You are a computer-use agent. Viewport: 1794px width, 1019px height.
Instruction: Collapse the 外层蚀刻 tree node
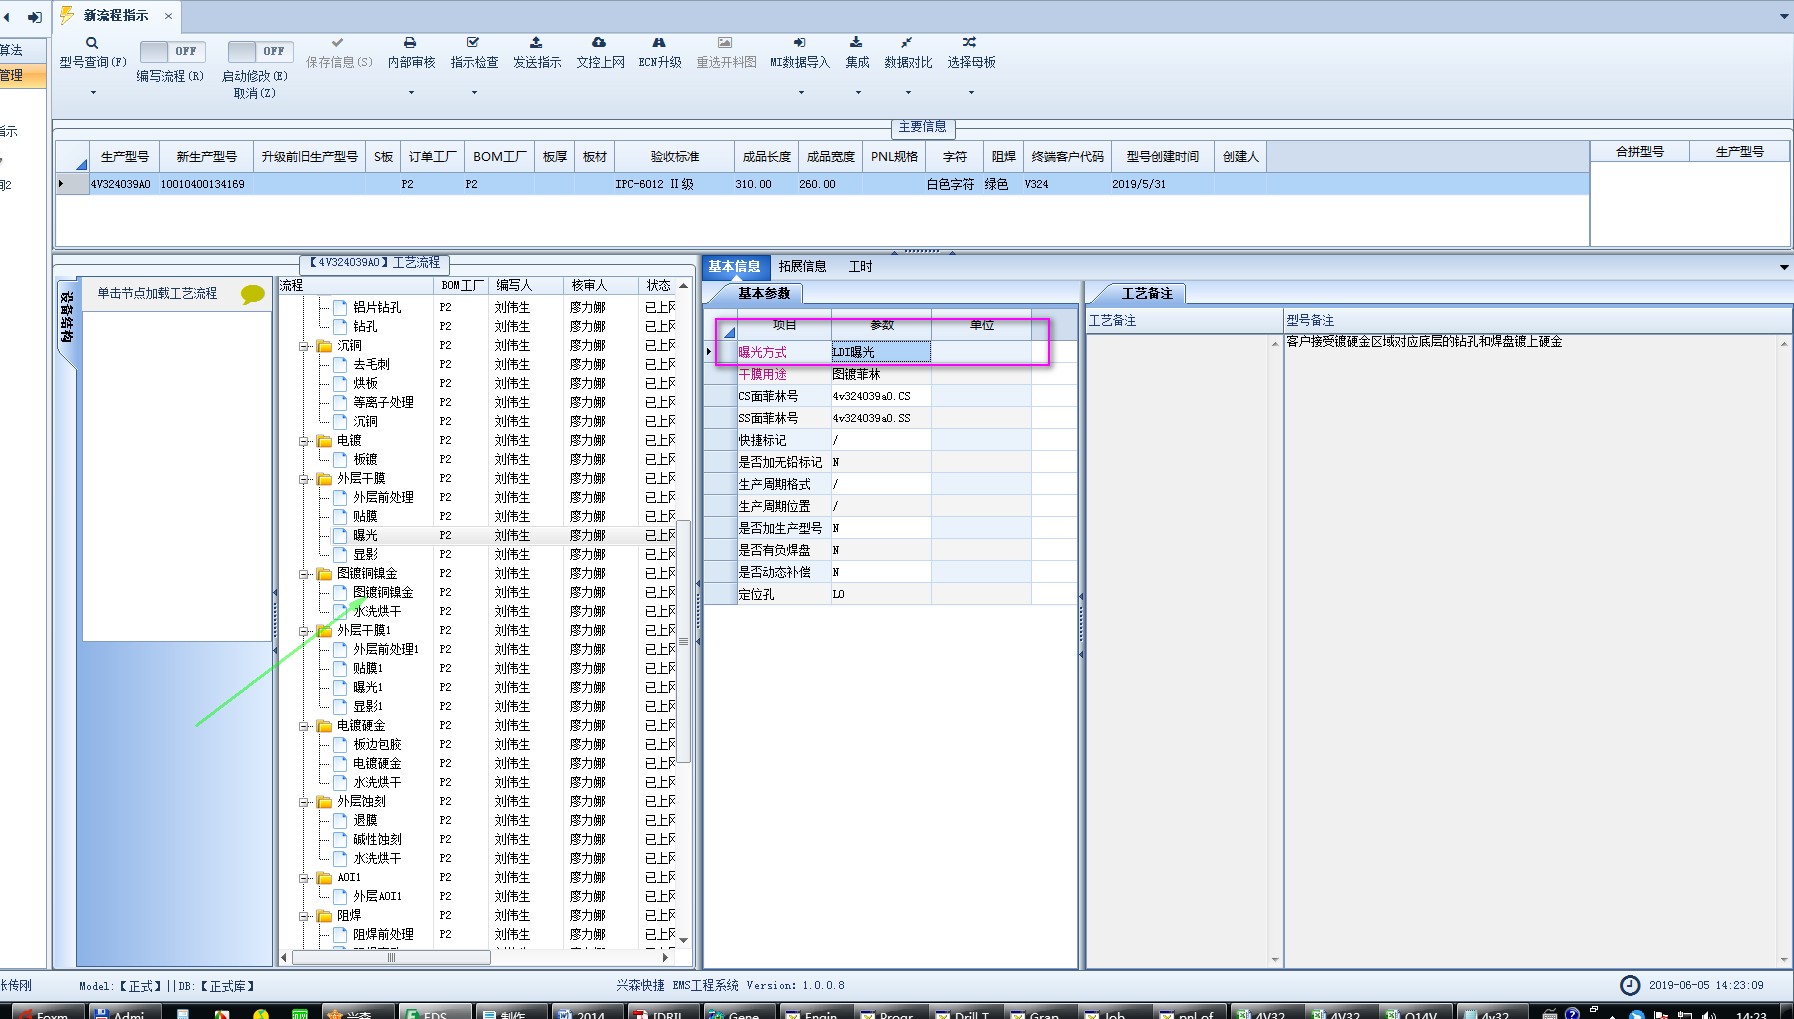[x=304, y=802]
